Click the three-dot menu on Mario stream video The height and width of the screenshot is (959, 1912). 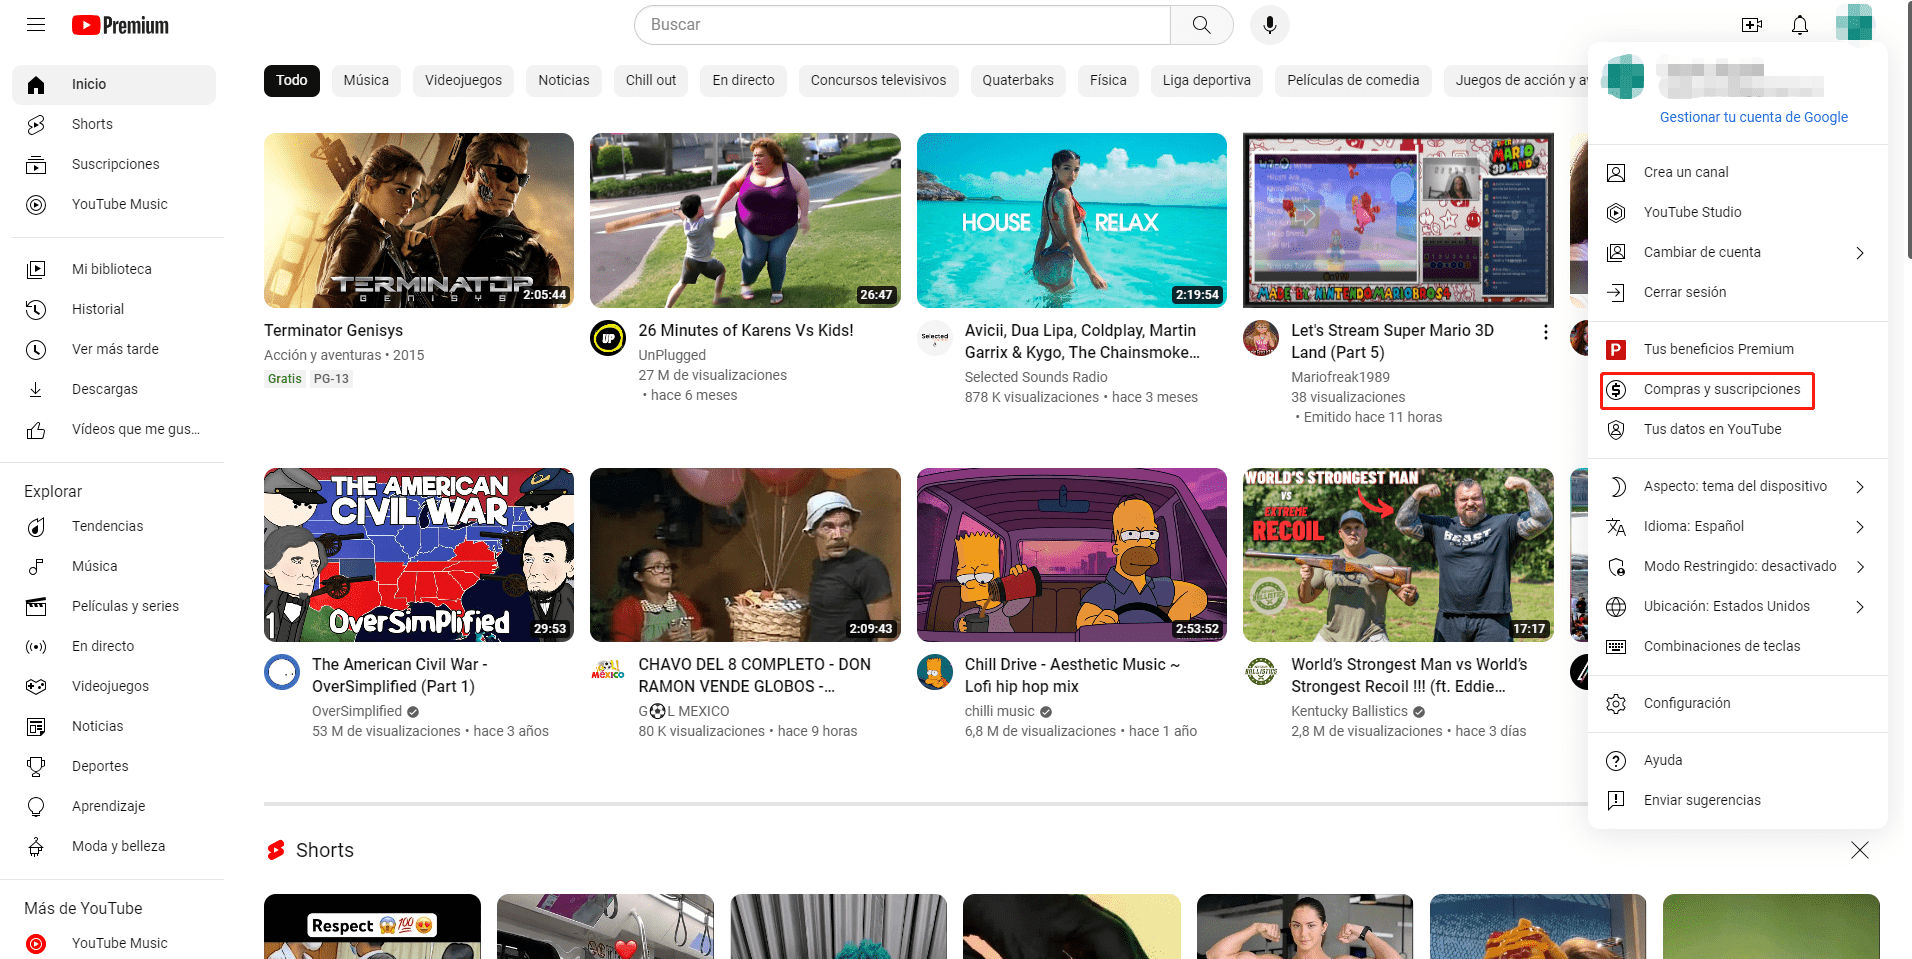tap(1545, 332)
